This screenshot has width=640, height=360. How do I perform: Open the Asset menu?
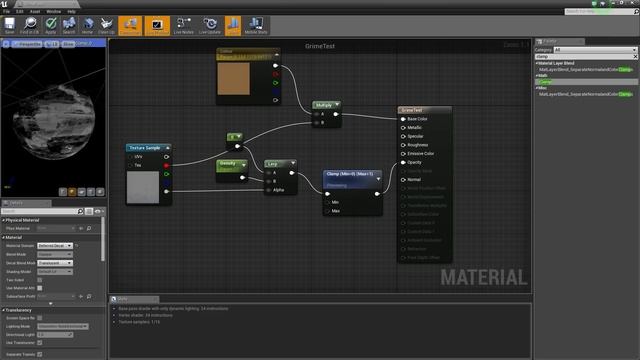tap(35, 11)
